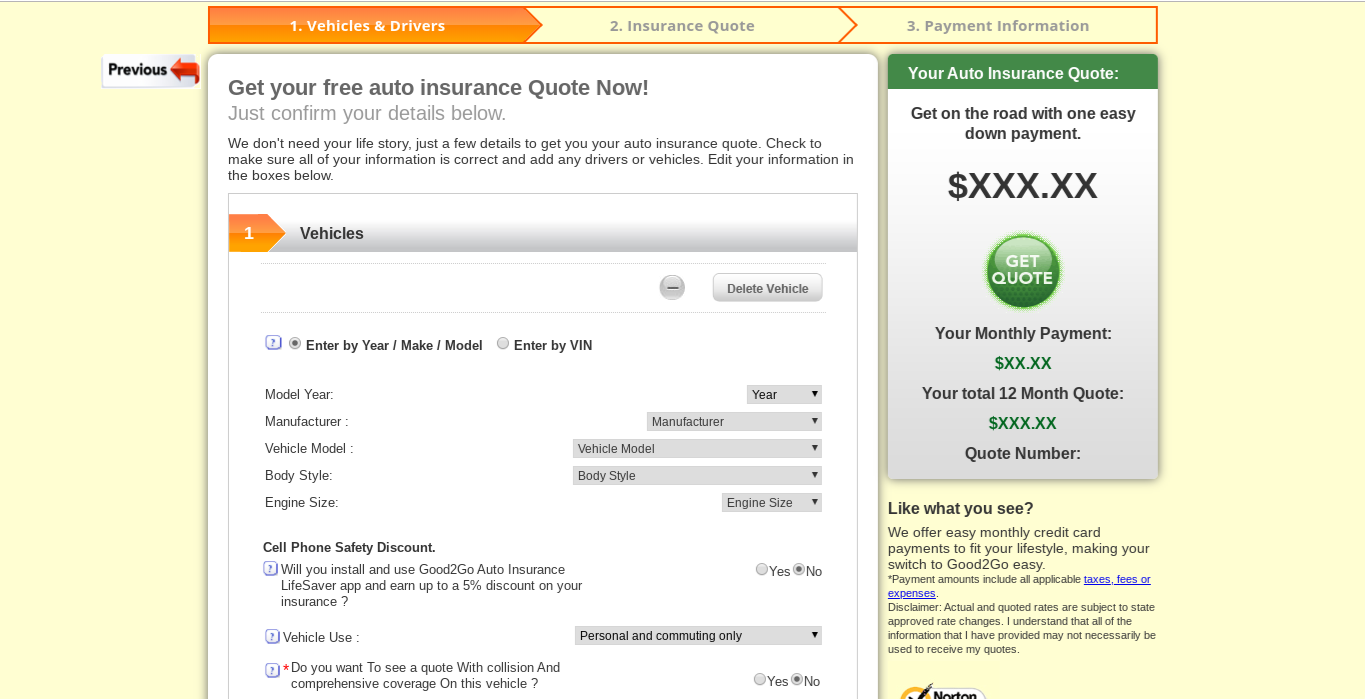This screenshot has width=1365, height=699.
Task: Click the Get your free auto insurance heading
Action: pyautogui.click(x=438, y=87)
